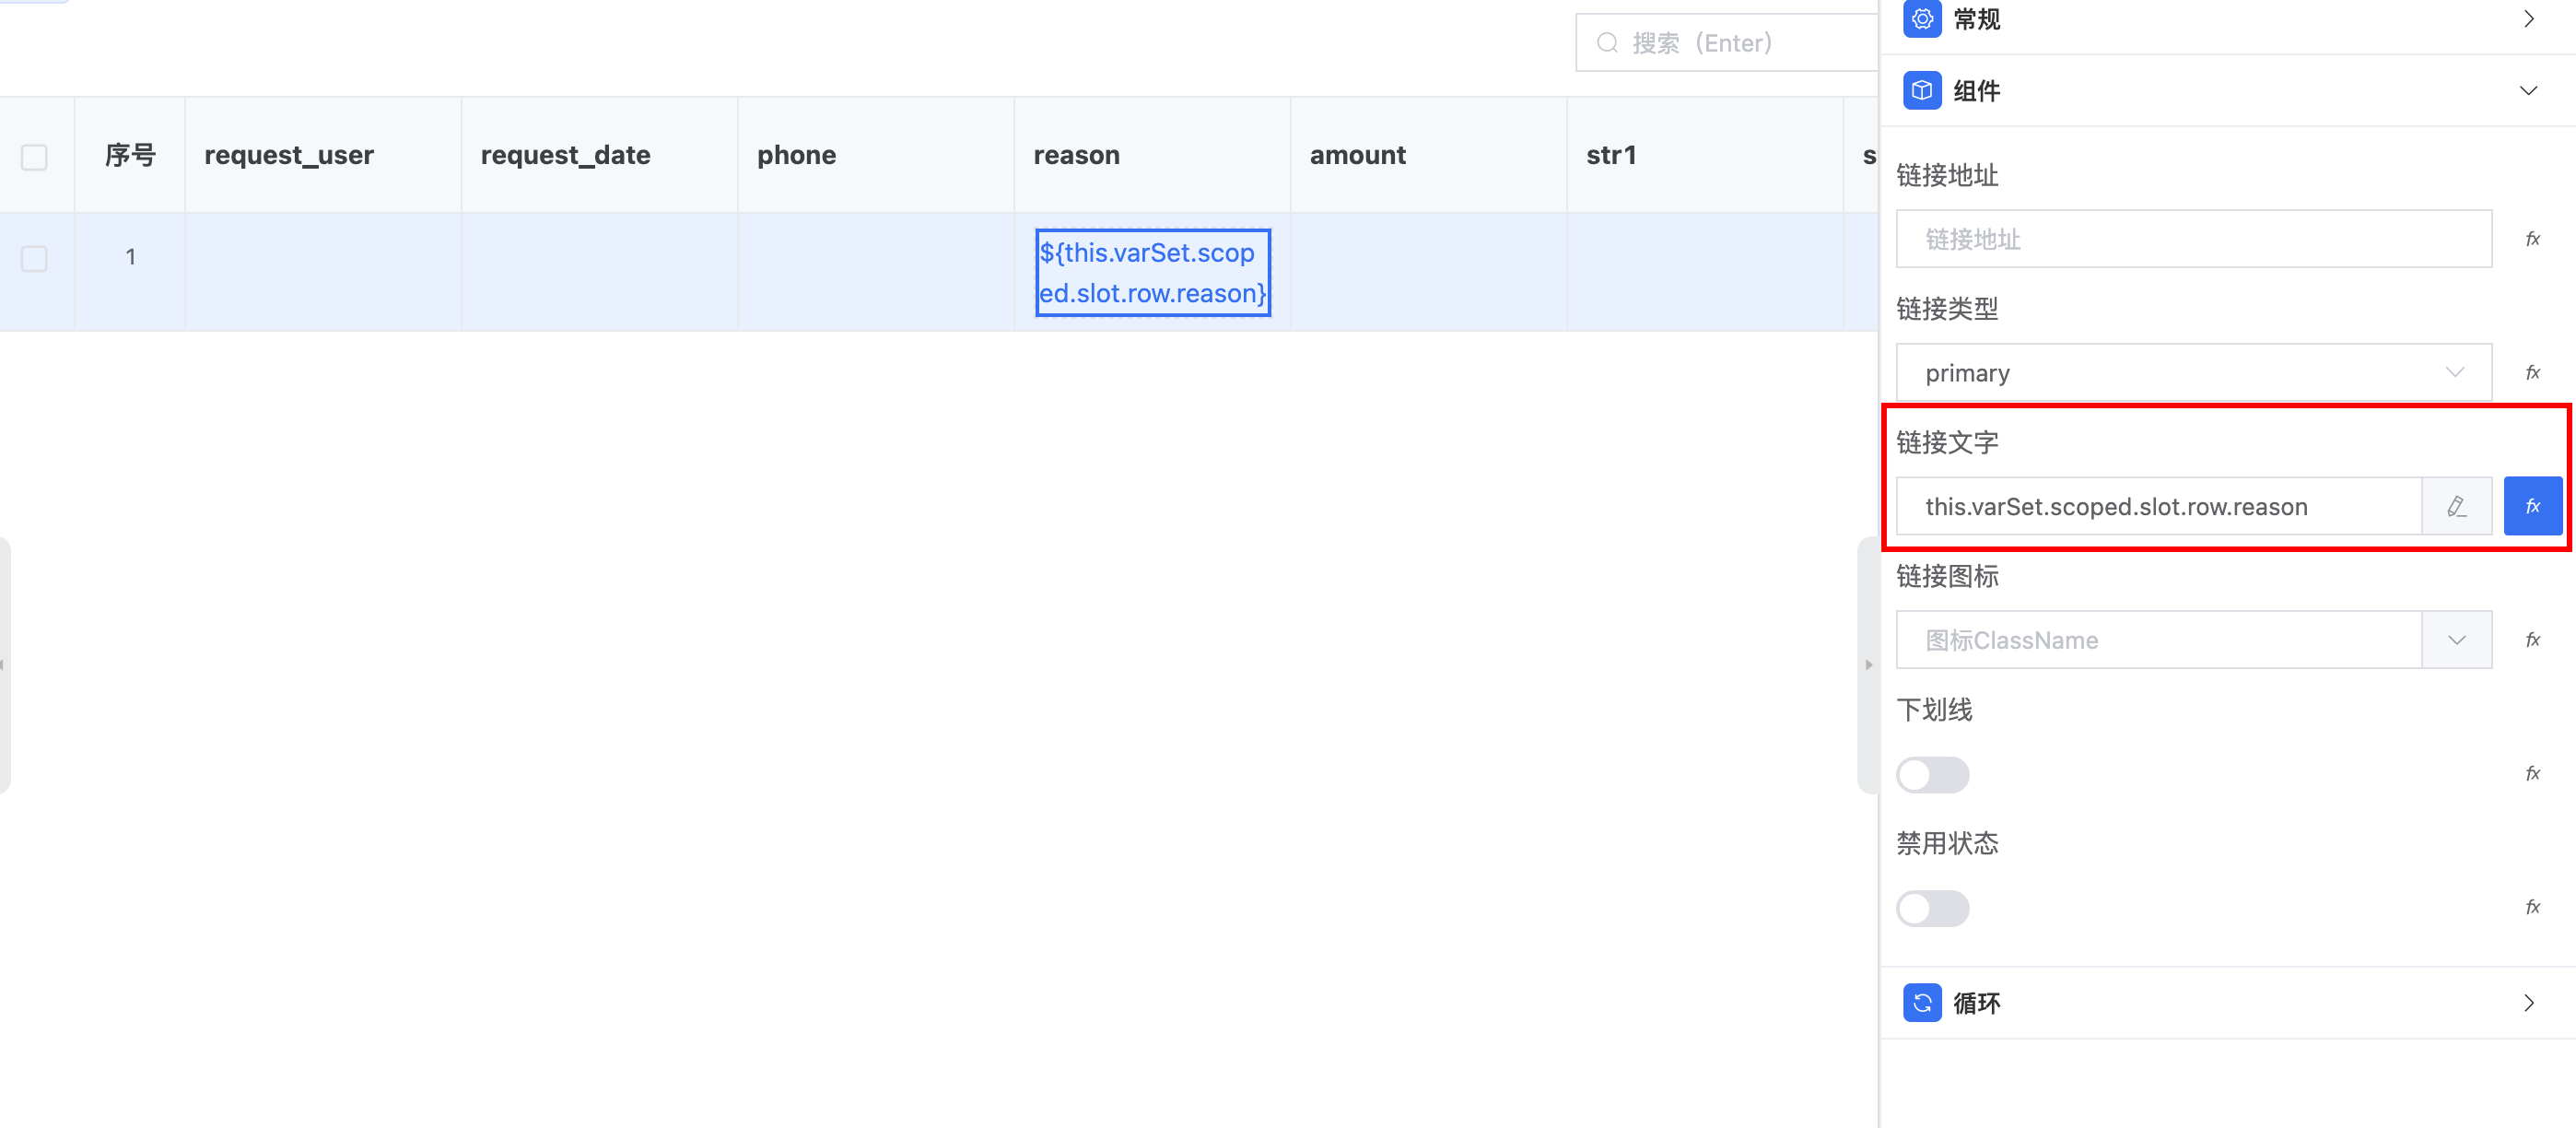The height and width of the screenshot is (1128, 2576).
Task: Toggle fx binding for 链接类型
Action: (2532, 373)
